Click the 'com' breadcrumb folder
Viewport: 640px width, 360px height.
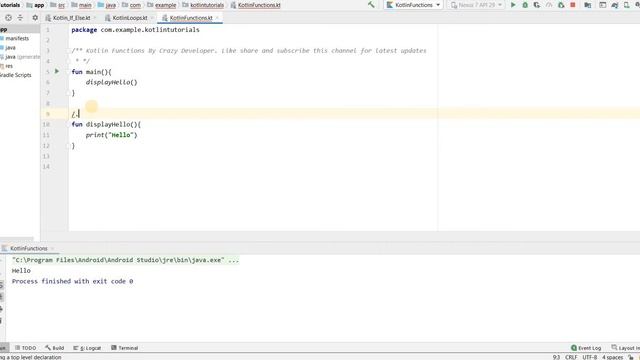pyautogui.click(x=131, y=5)
